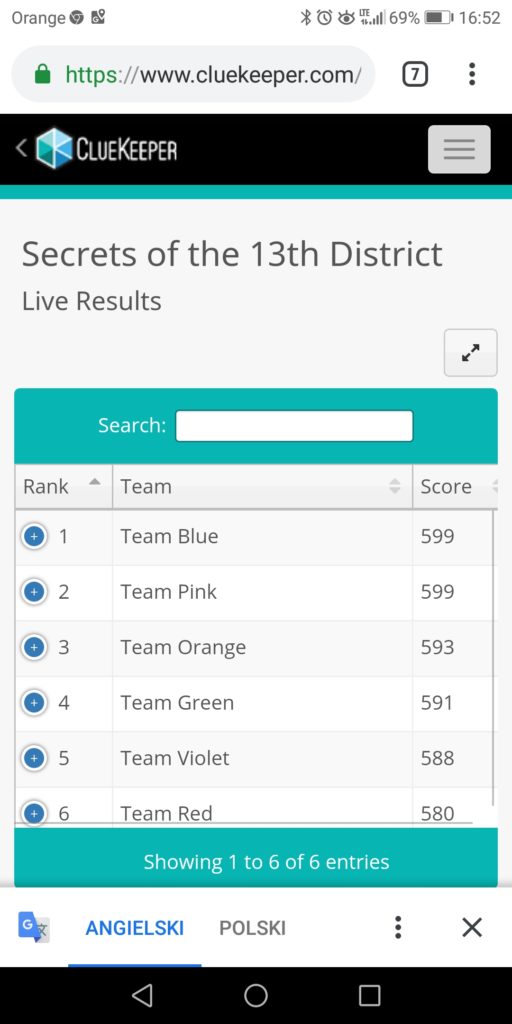Click the ClueKeeper logo
The image size is (512, 1024).
(106, 149)
